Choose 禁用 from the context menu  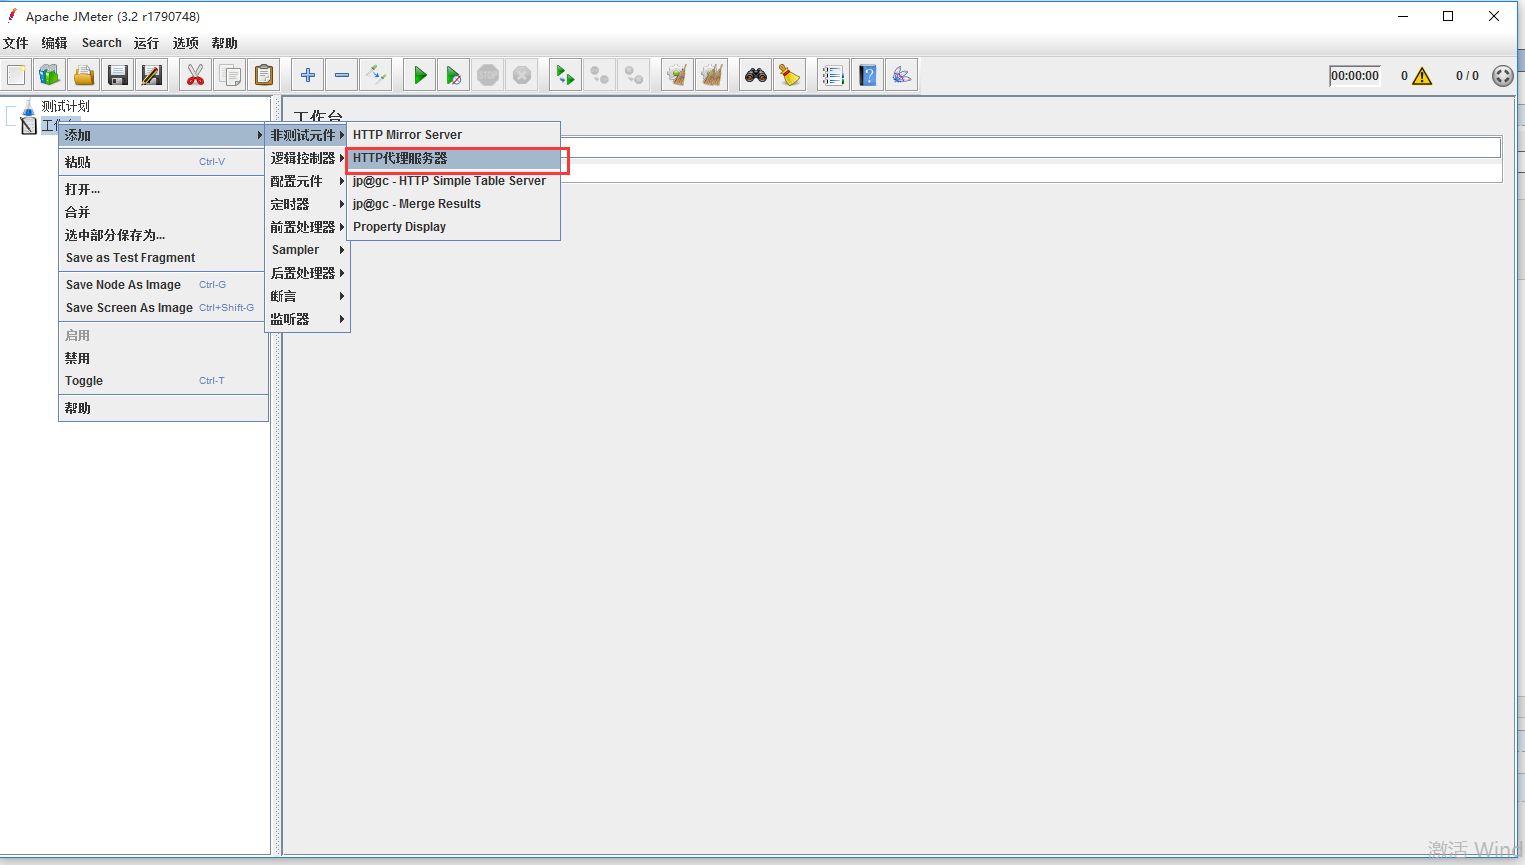[x=163, y=358]
